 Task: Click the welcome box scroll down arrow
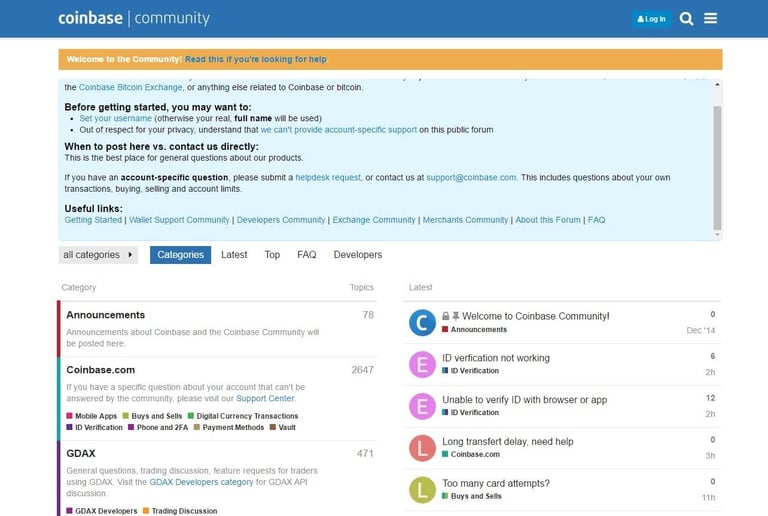point(717,235)
